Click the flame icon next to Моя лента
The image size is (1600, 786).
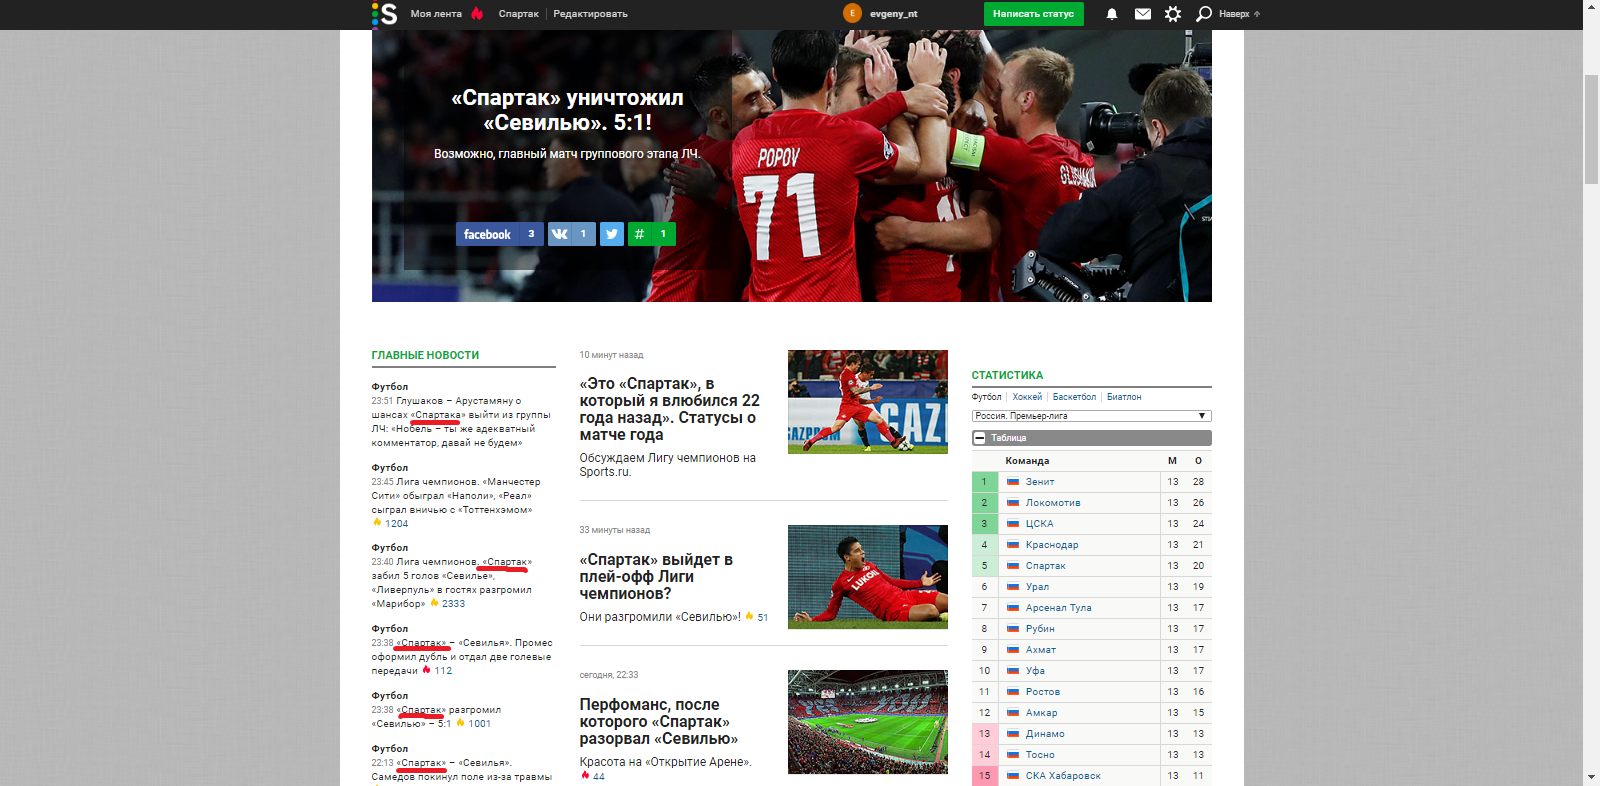coord(477,13)
